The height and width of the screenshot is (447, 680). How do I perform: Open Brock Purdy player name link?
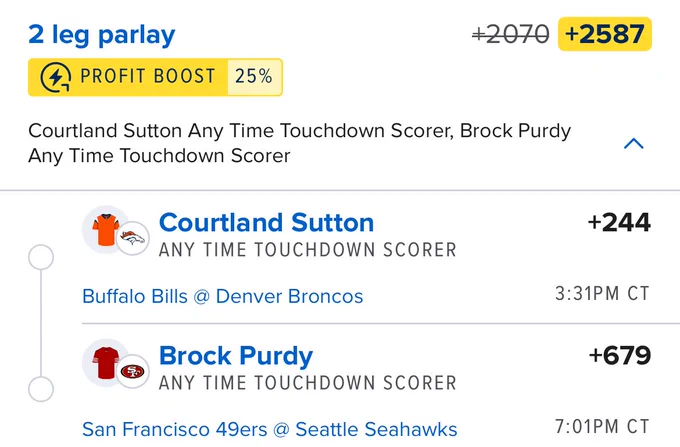pos(236,356)
